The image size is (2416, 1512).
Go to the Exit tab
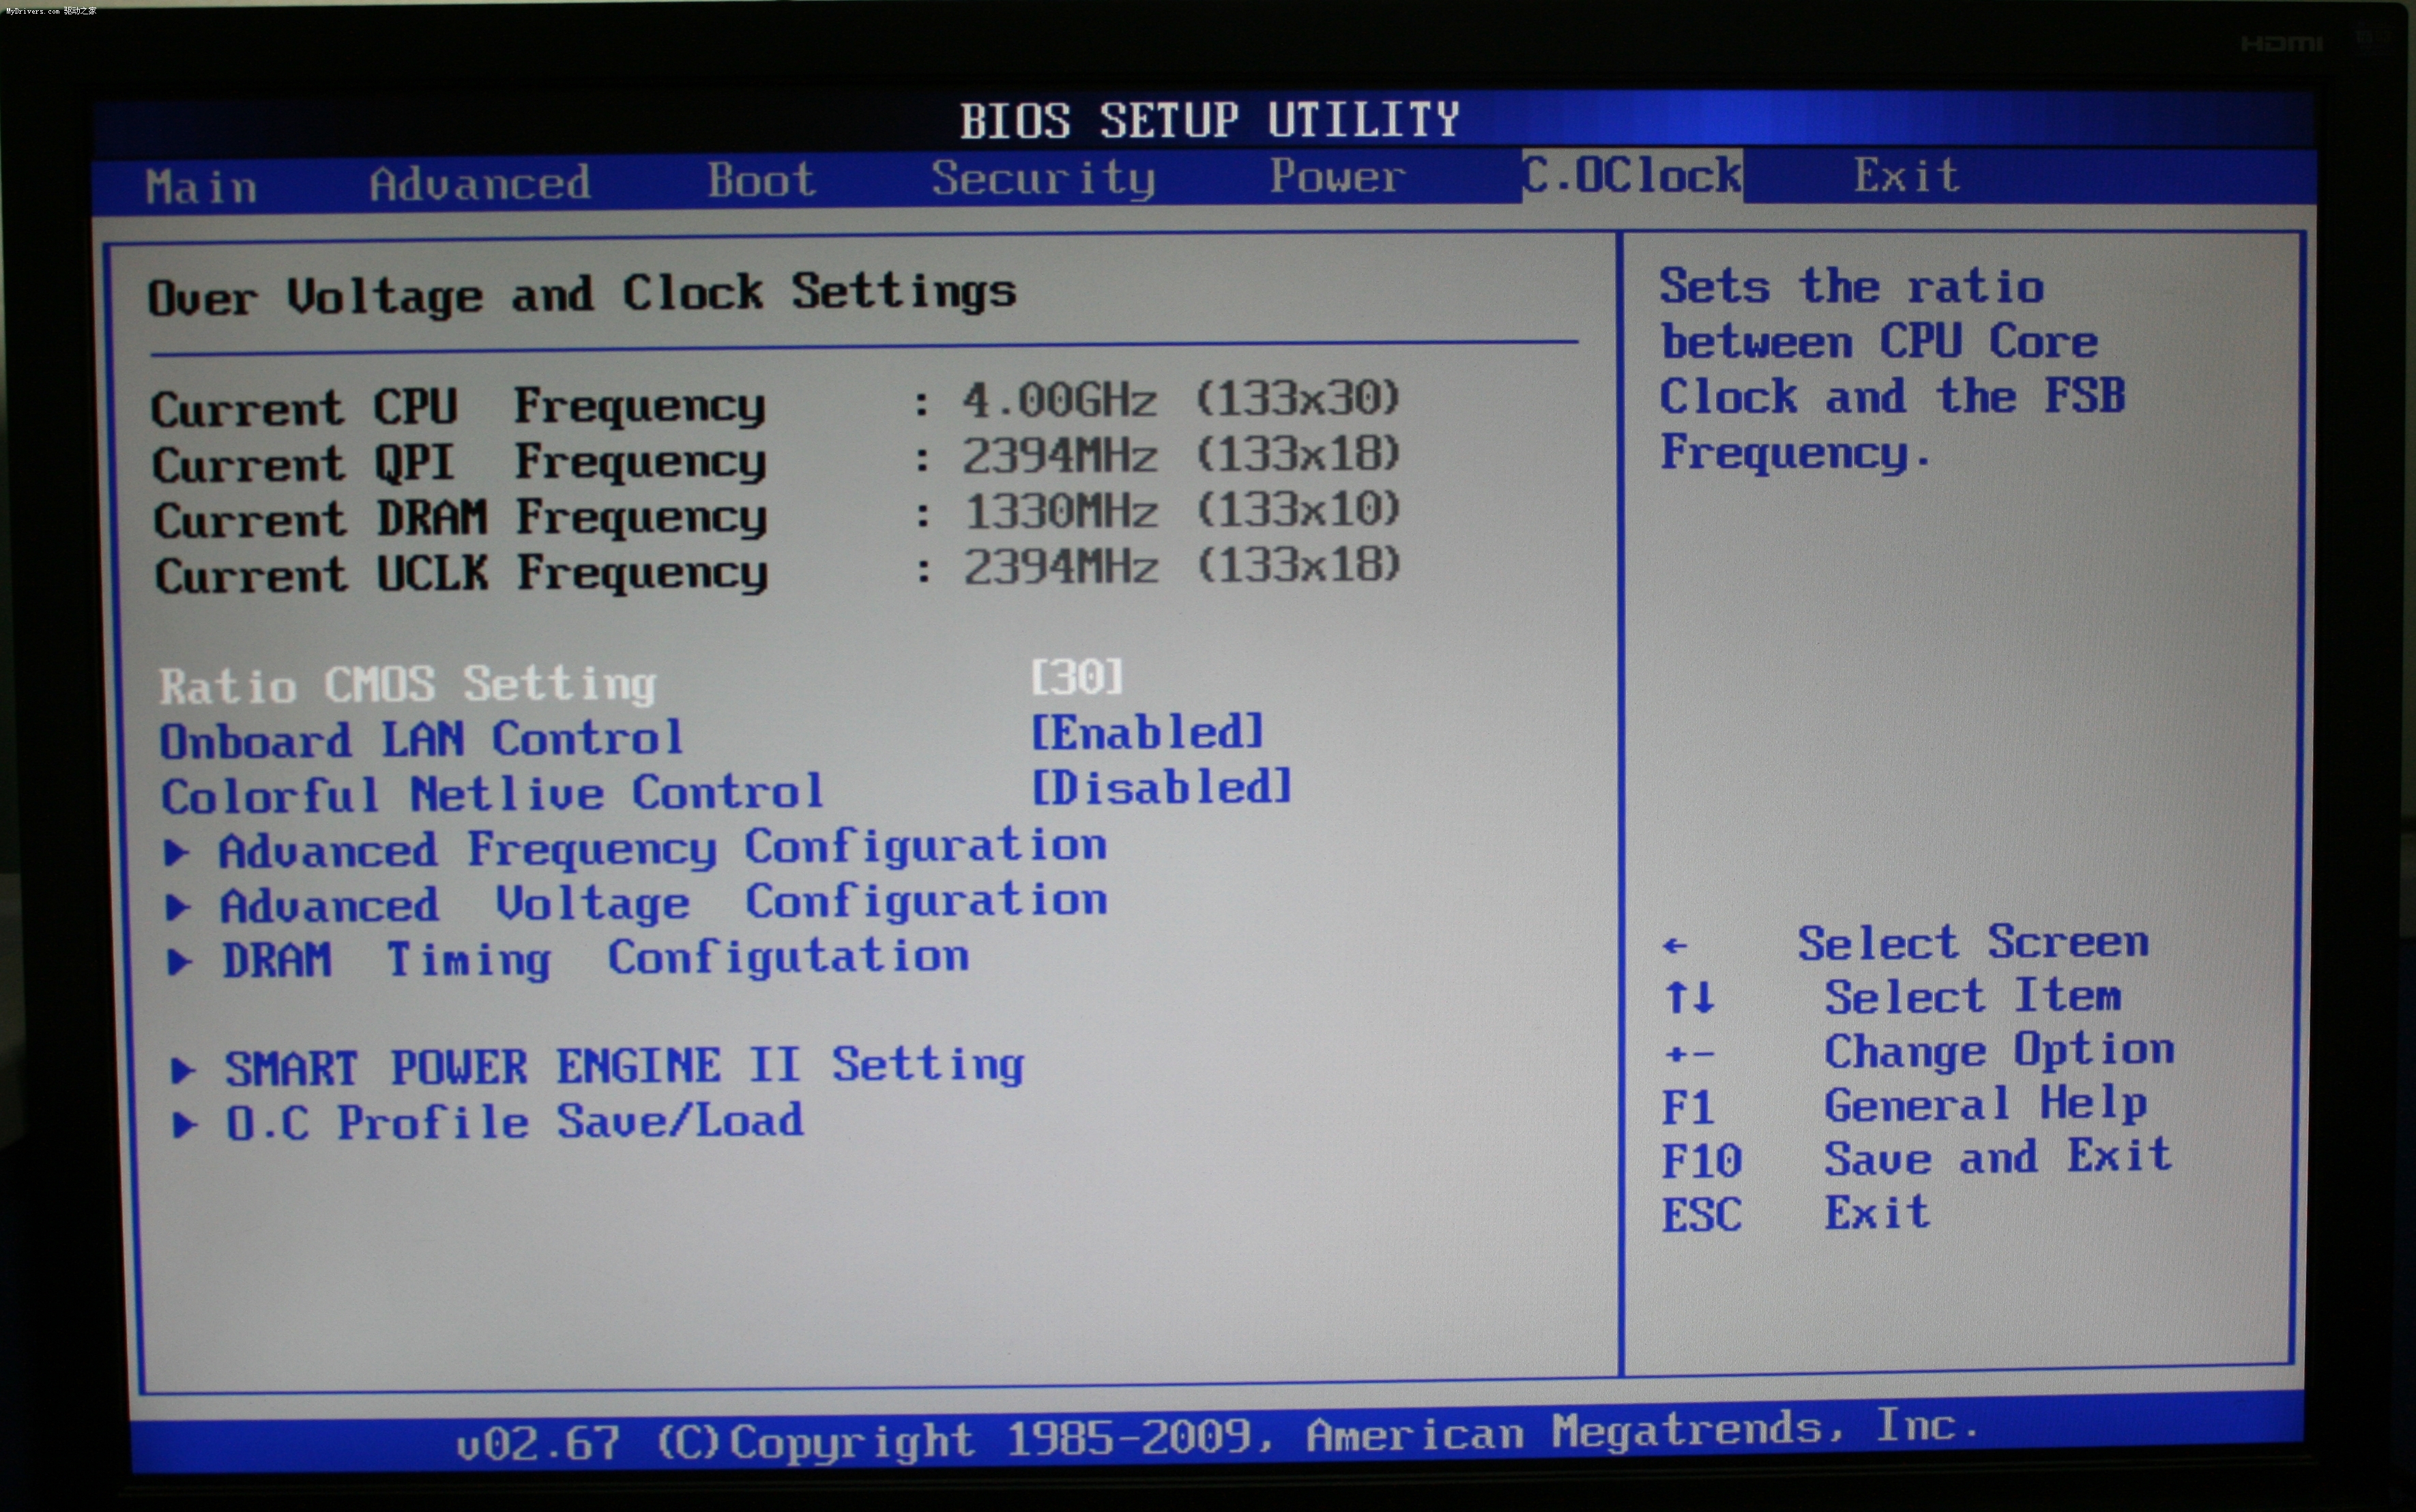[x=1906, y=176]
